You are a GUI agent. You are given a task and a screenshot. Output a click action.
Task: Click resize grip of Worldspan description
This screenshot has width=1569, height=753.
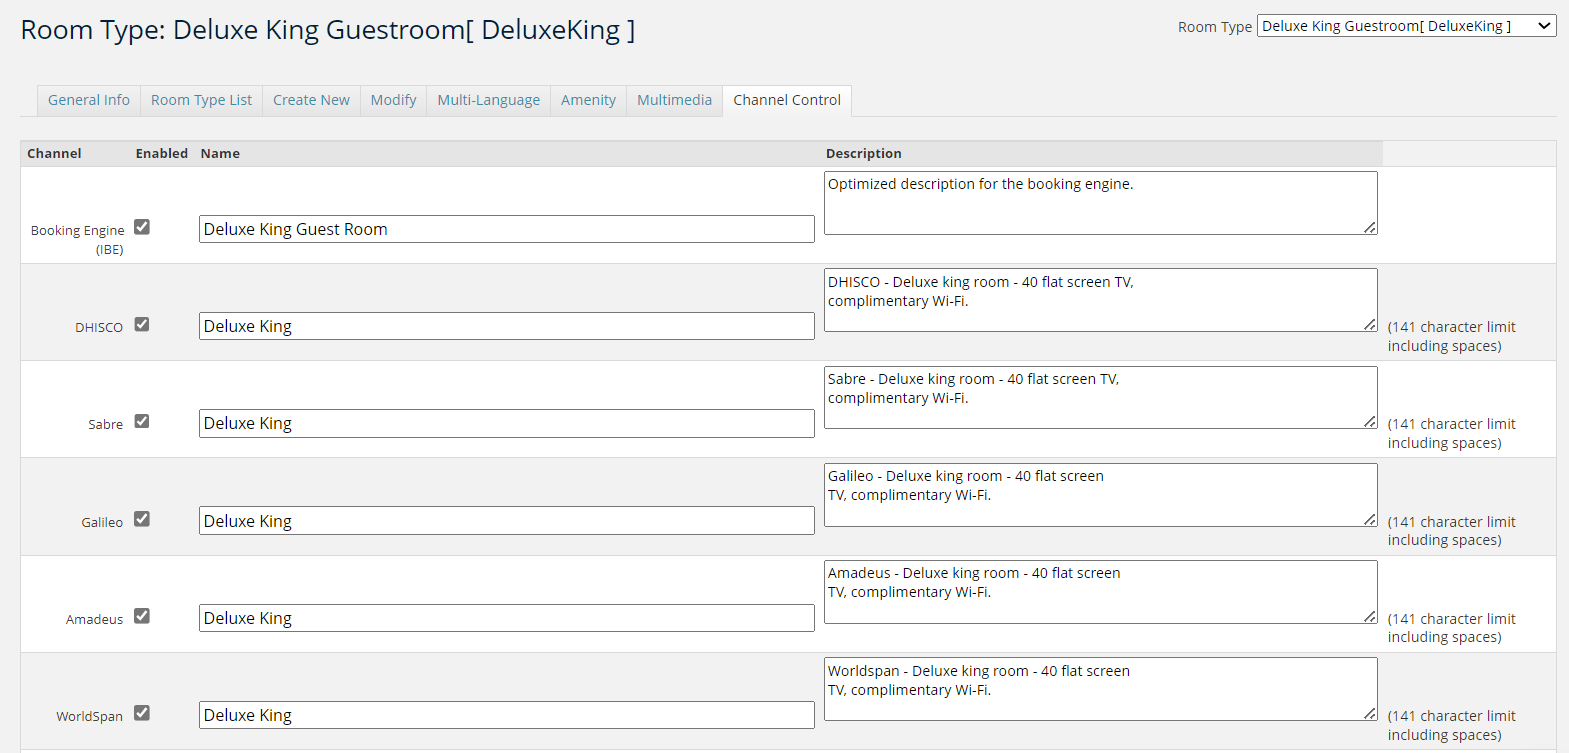pyautogui.click(x=1370, y=713)
